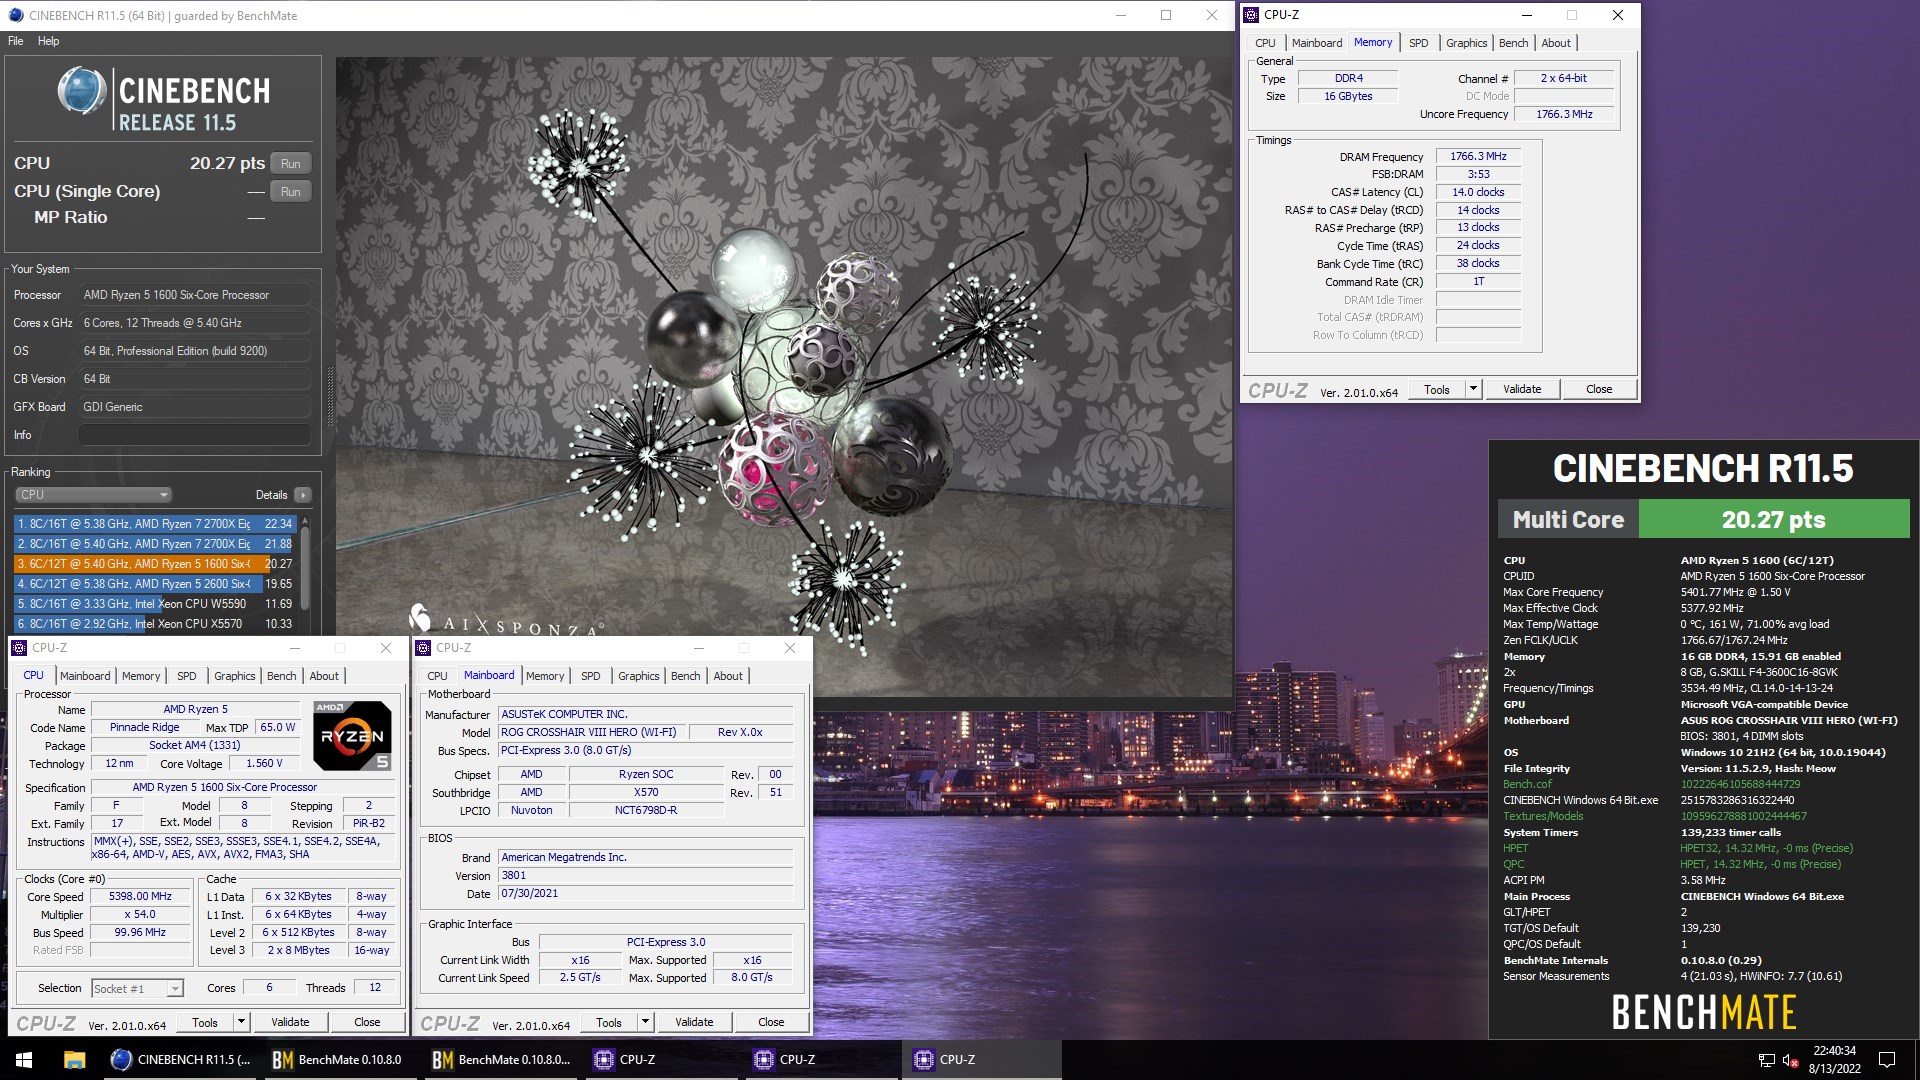Open the Help menu in Cinebench
1920x1080 pixels.
48,41
